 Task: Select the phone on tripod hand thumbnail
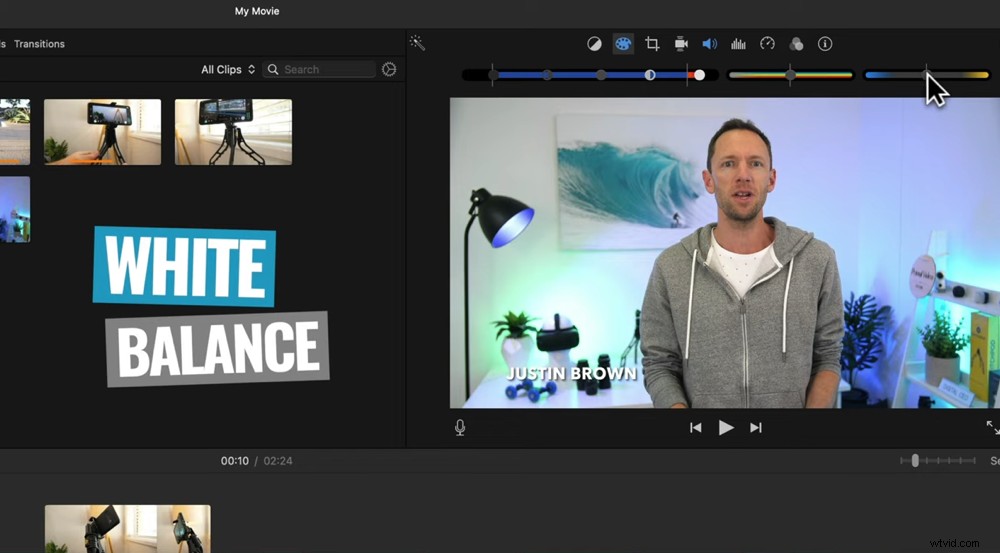click(103, 131)
